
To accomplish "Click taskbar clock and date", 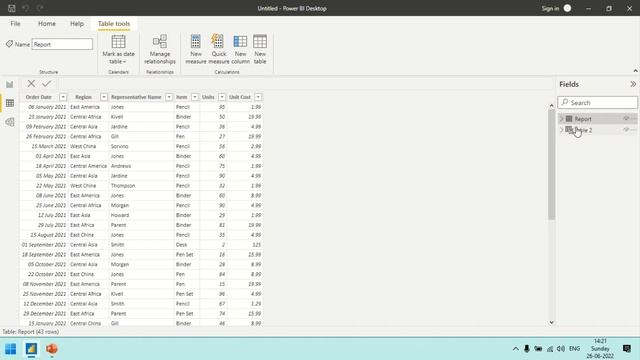I will pyautogui.click(x=600, y=349).
